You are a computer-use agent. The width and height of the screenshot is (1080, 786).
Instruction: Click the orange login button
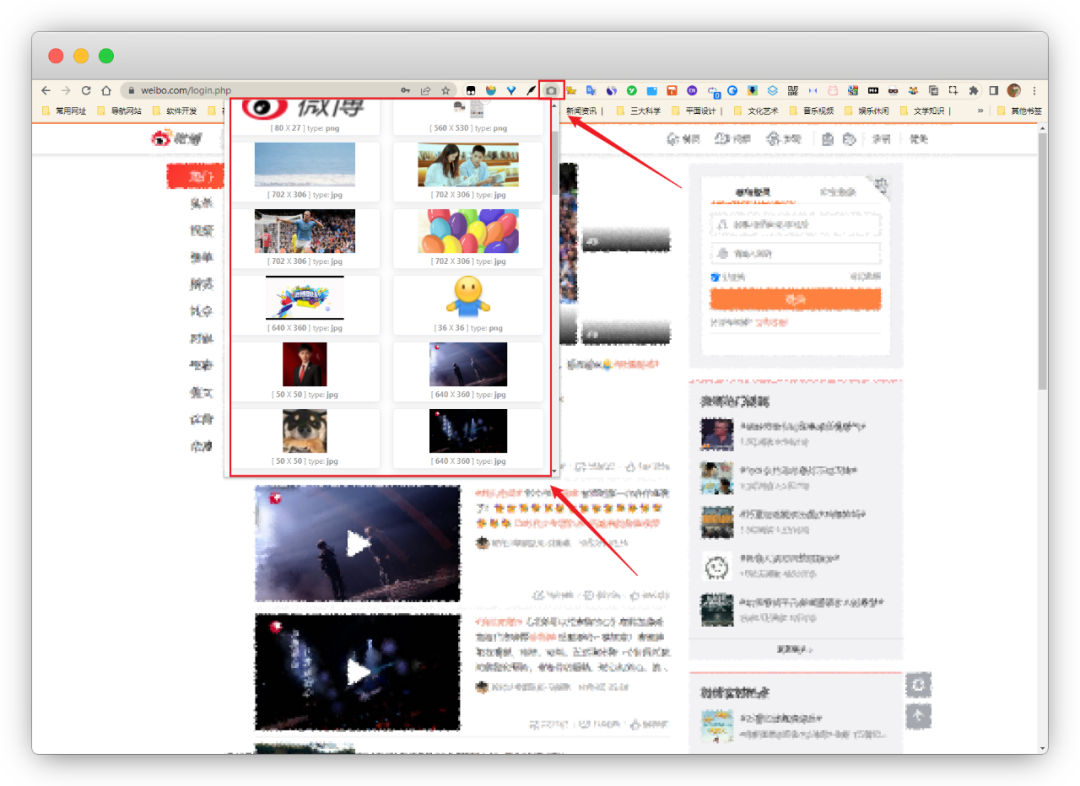click(x=796, y=300)
